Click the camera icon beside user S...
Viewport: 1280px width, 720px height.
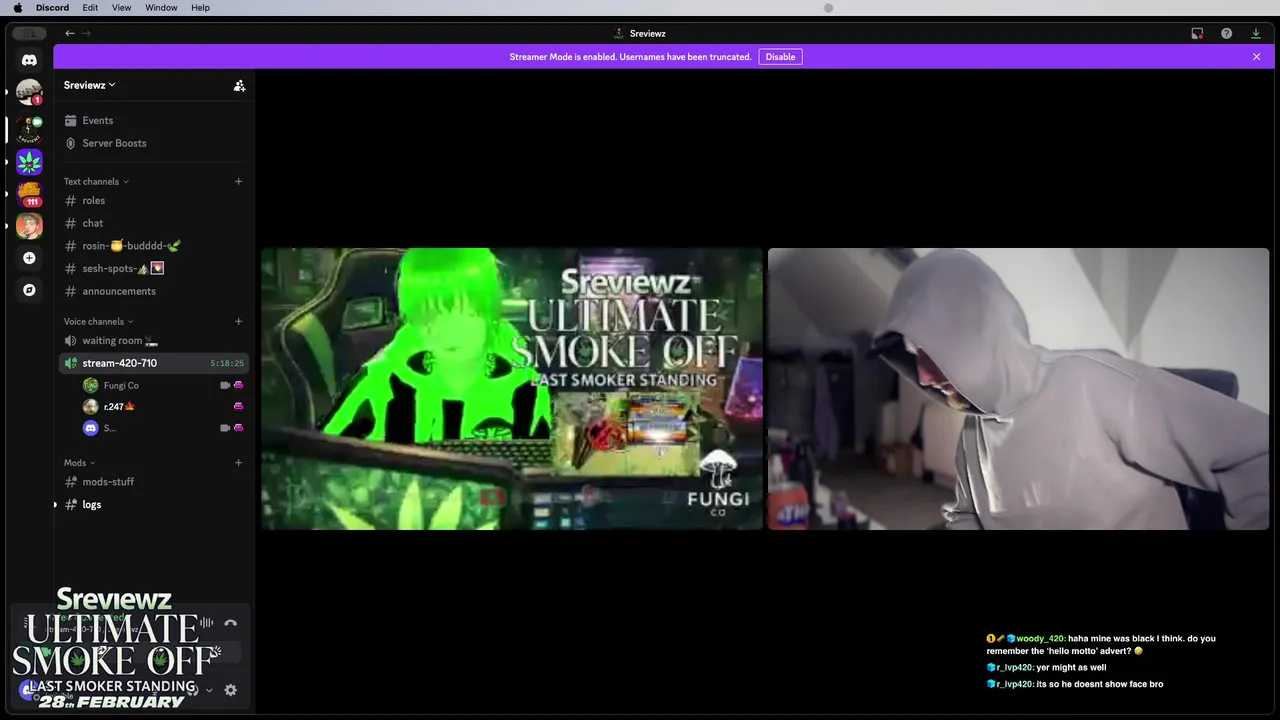click(x=225, y=428)
